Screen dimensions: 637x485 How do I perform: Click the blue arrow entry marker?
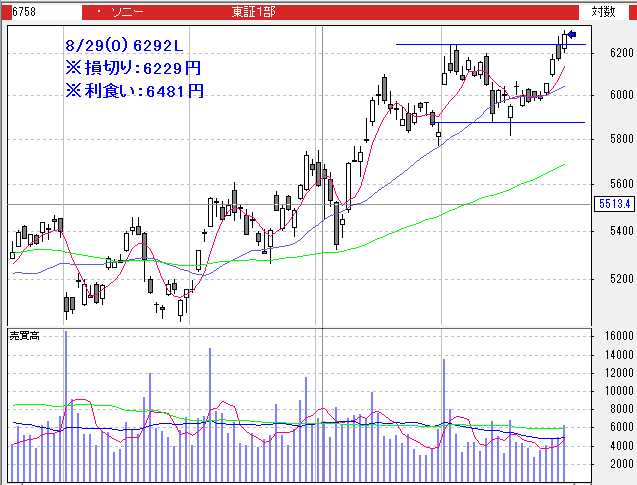(x=572, y=35)
